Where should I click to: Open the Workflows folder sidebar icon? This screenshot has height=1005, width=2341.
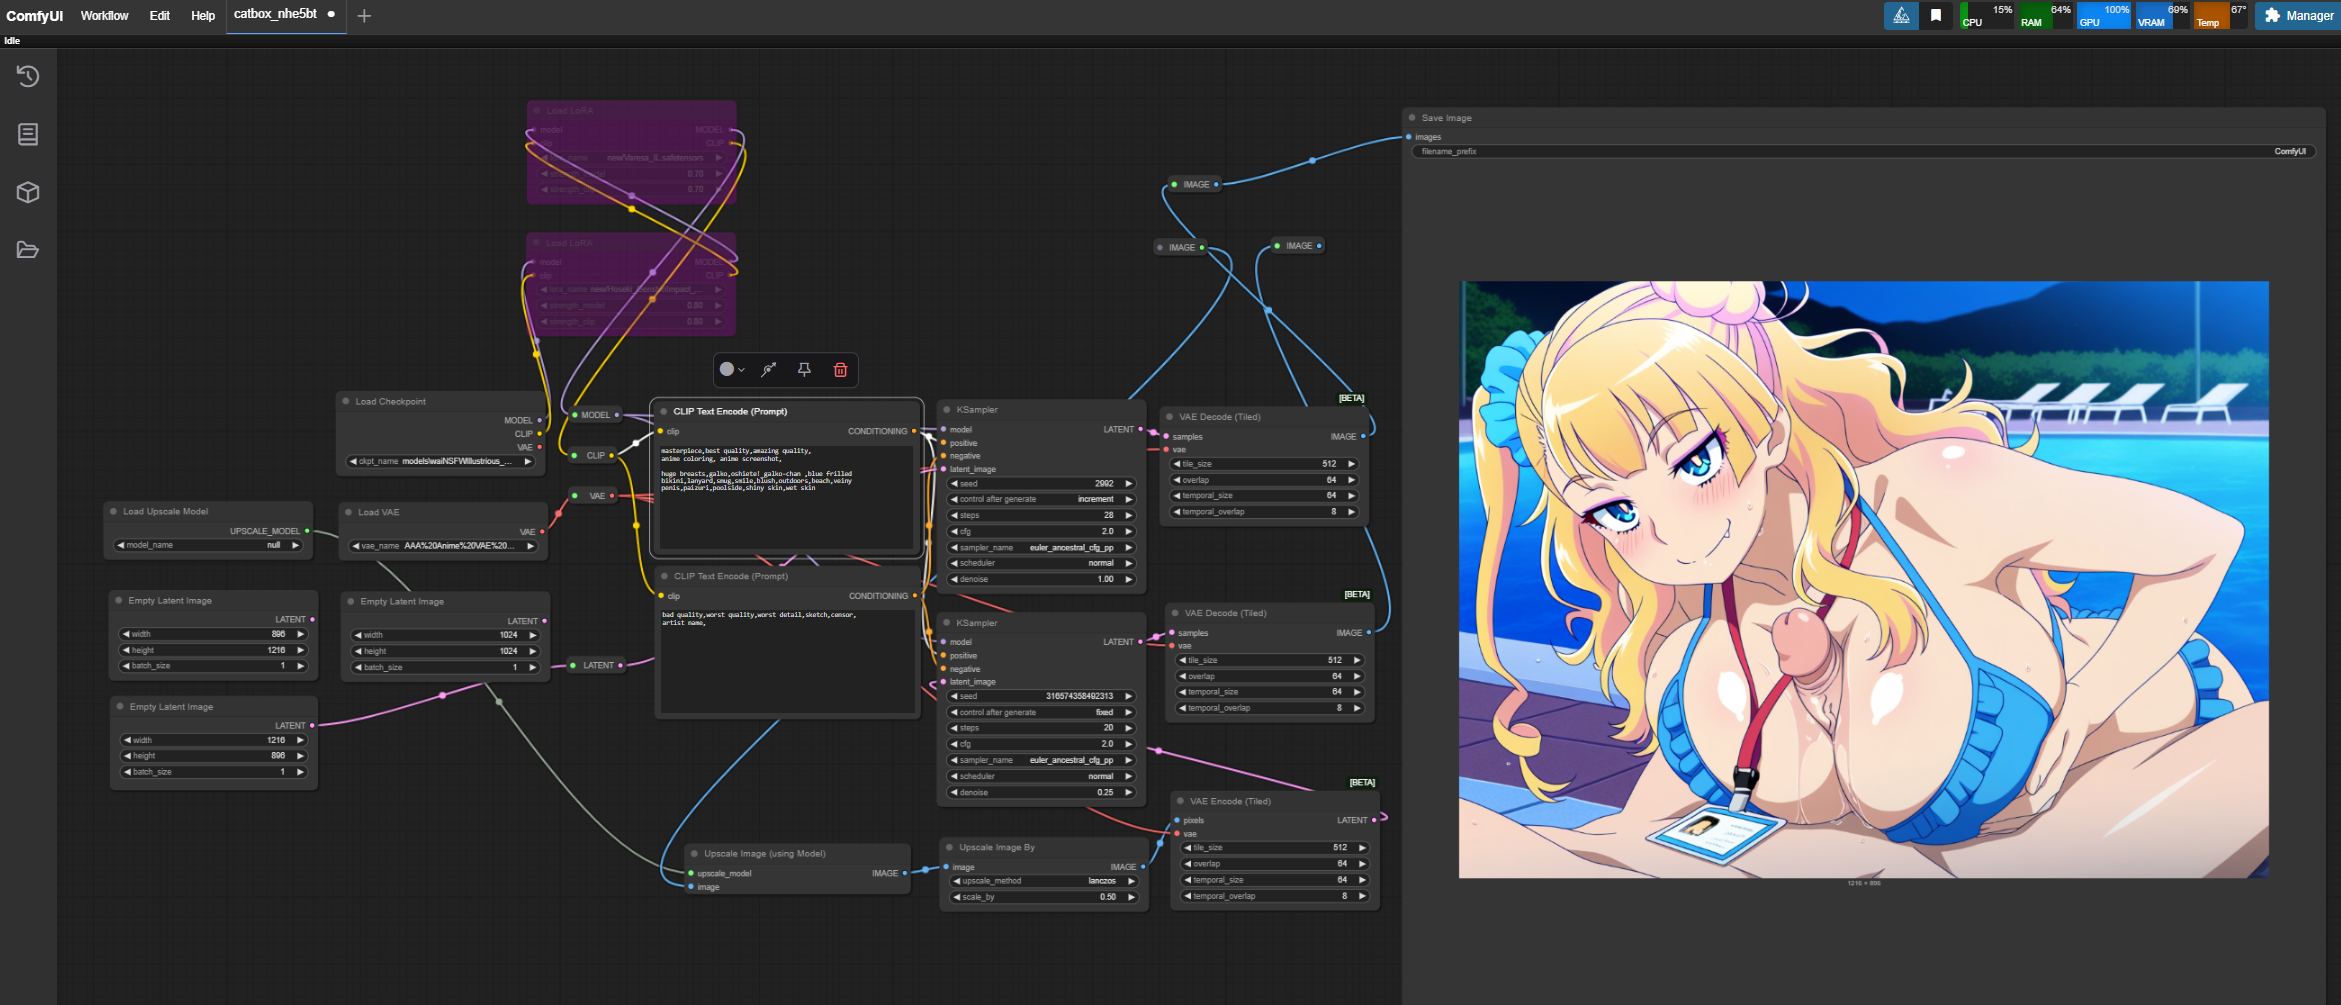28,250
